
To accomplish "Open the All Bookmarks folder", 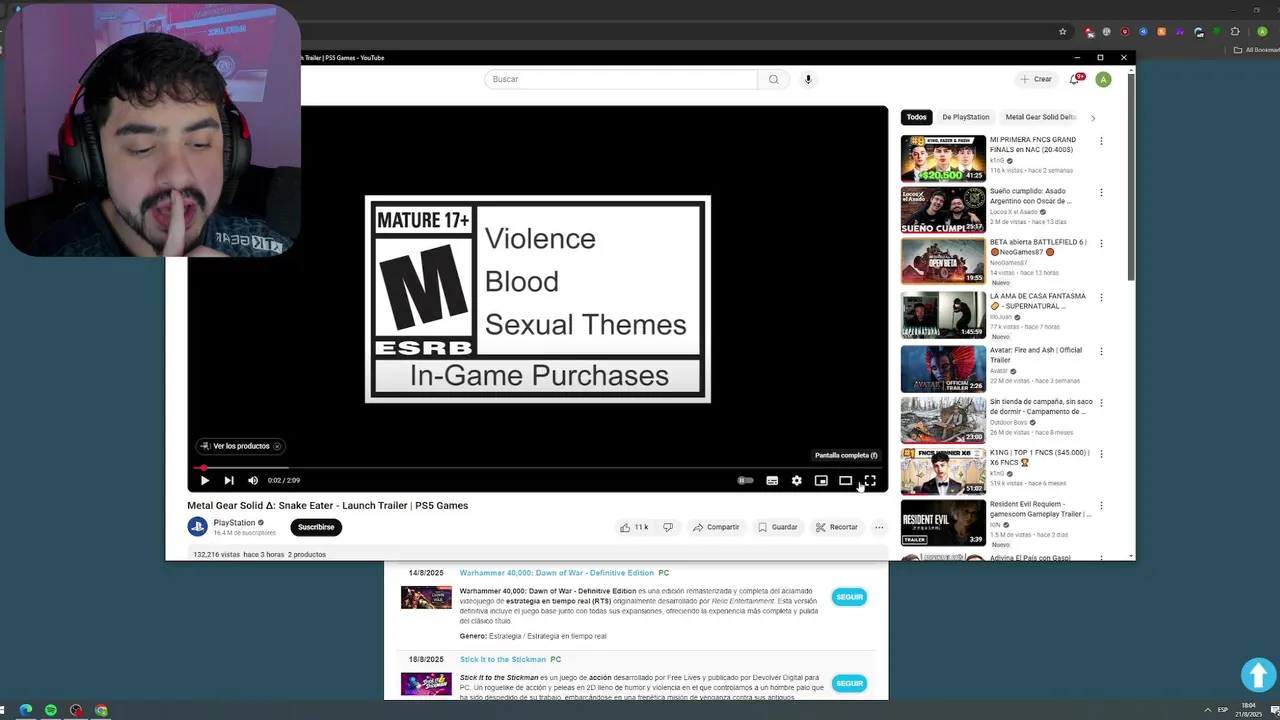I will (1257, 50).
